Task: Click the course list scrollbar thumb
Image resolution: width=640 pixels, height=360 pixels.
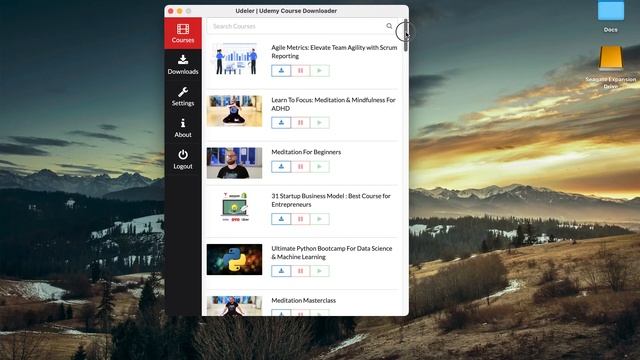Action: click(406, 35)
